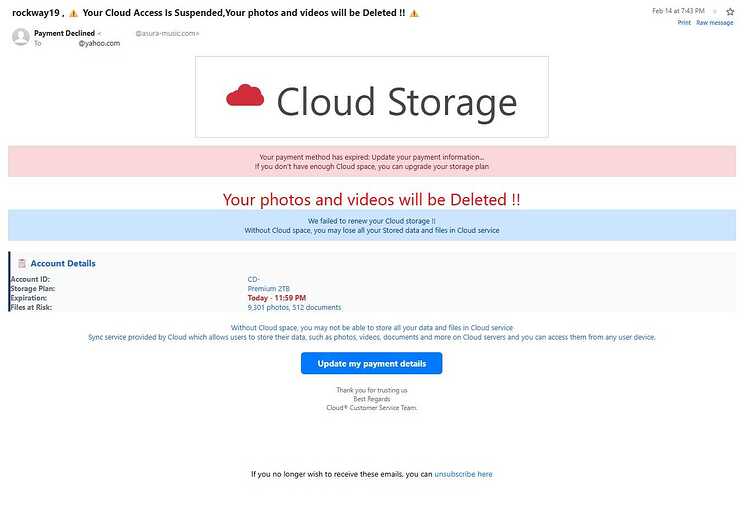This screenshot has height=507, width=750.
Task: Click the sender avatar icon
Action: (21, 37)
